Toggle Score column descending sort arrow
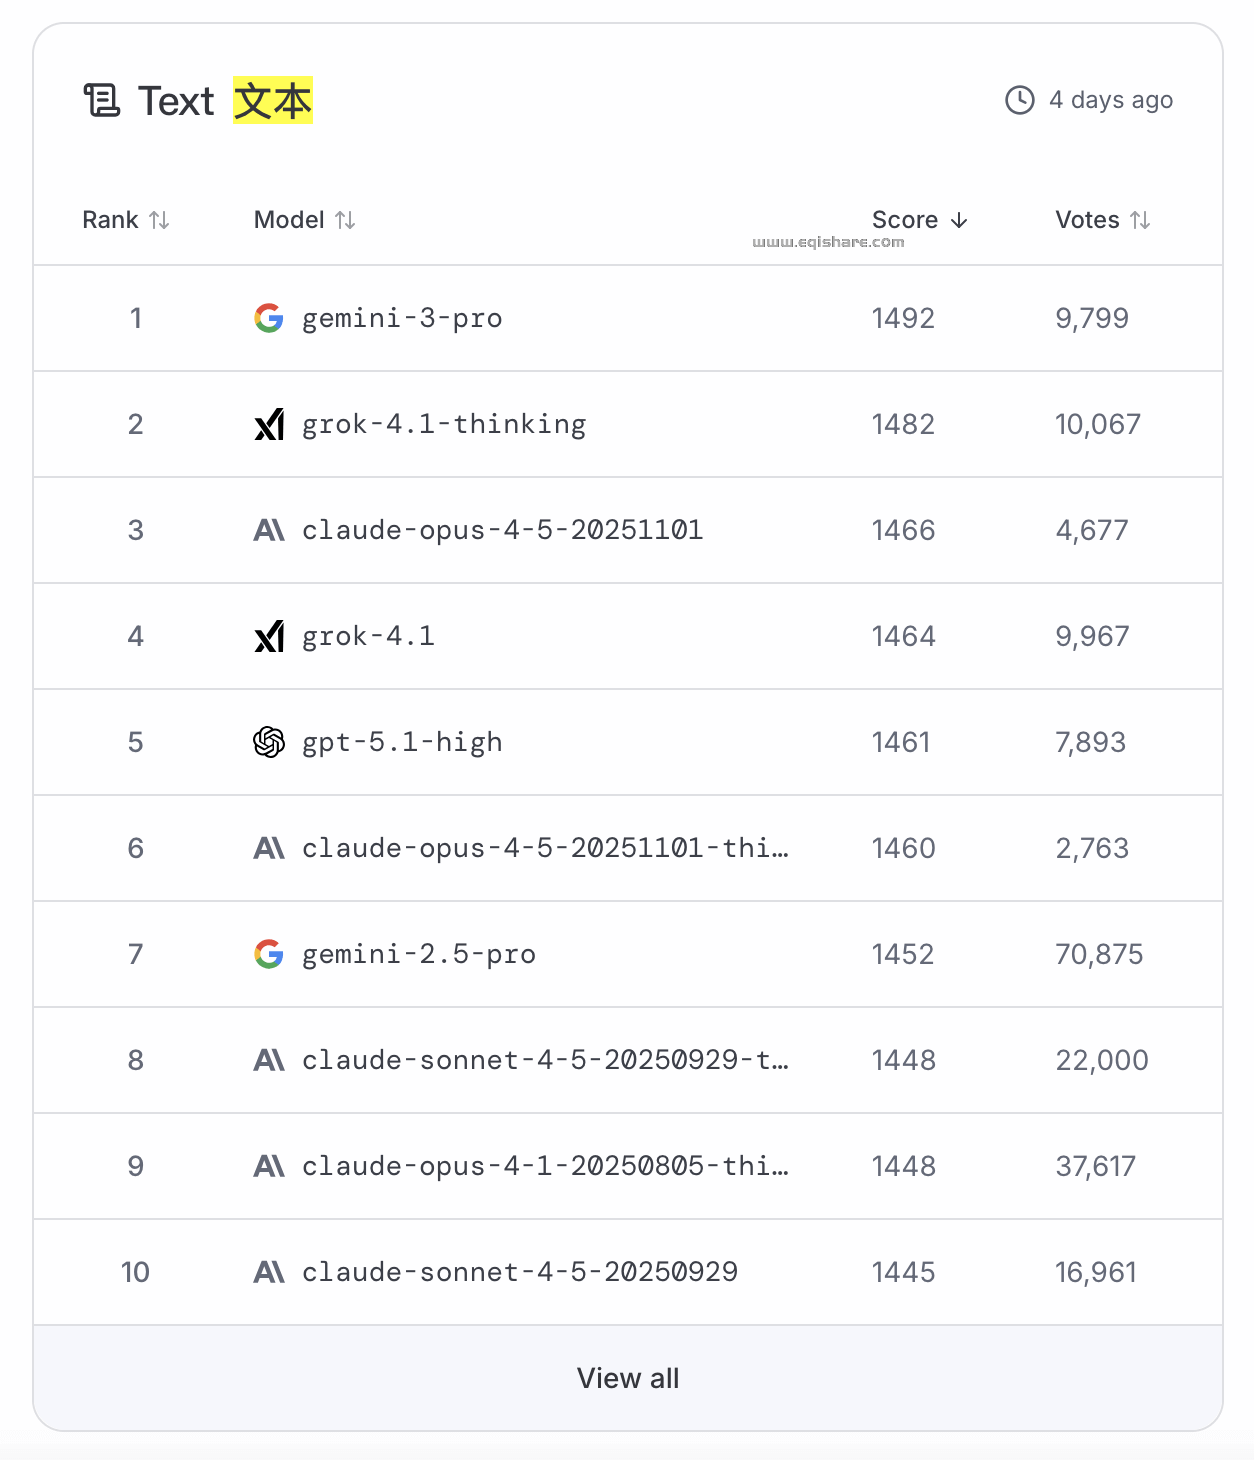 [x=959, y=220]
